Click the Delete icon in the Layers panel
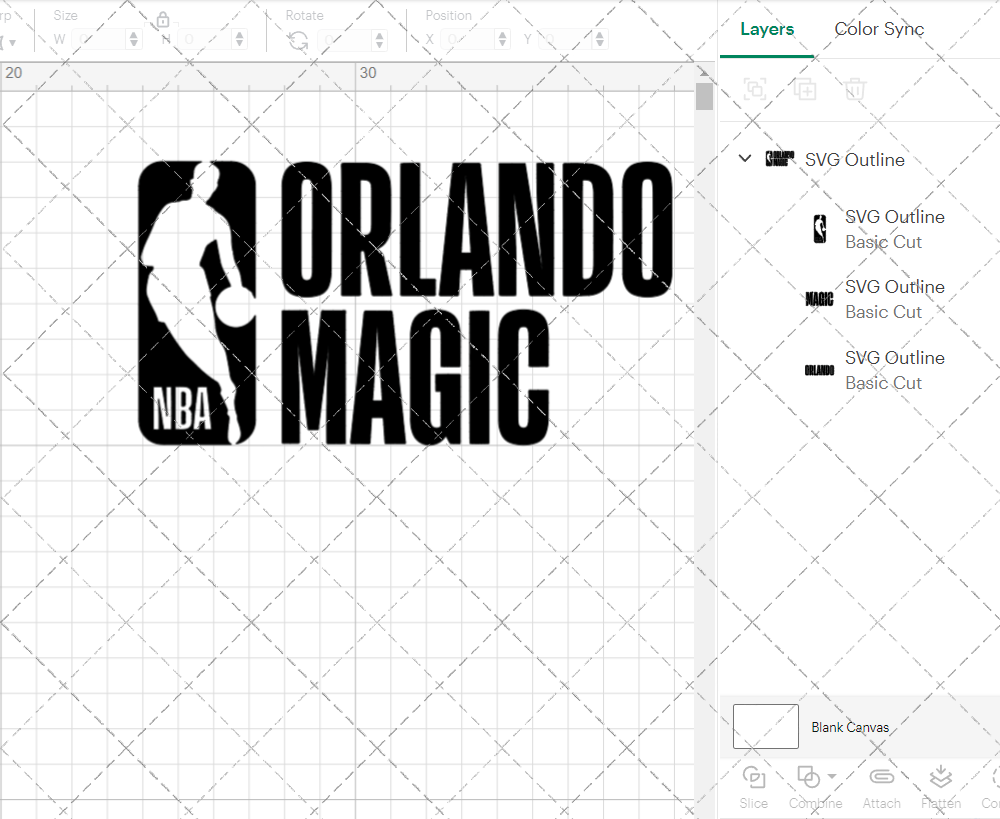1000x819 pixels. click(x=855, y=89)
